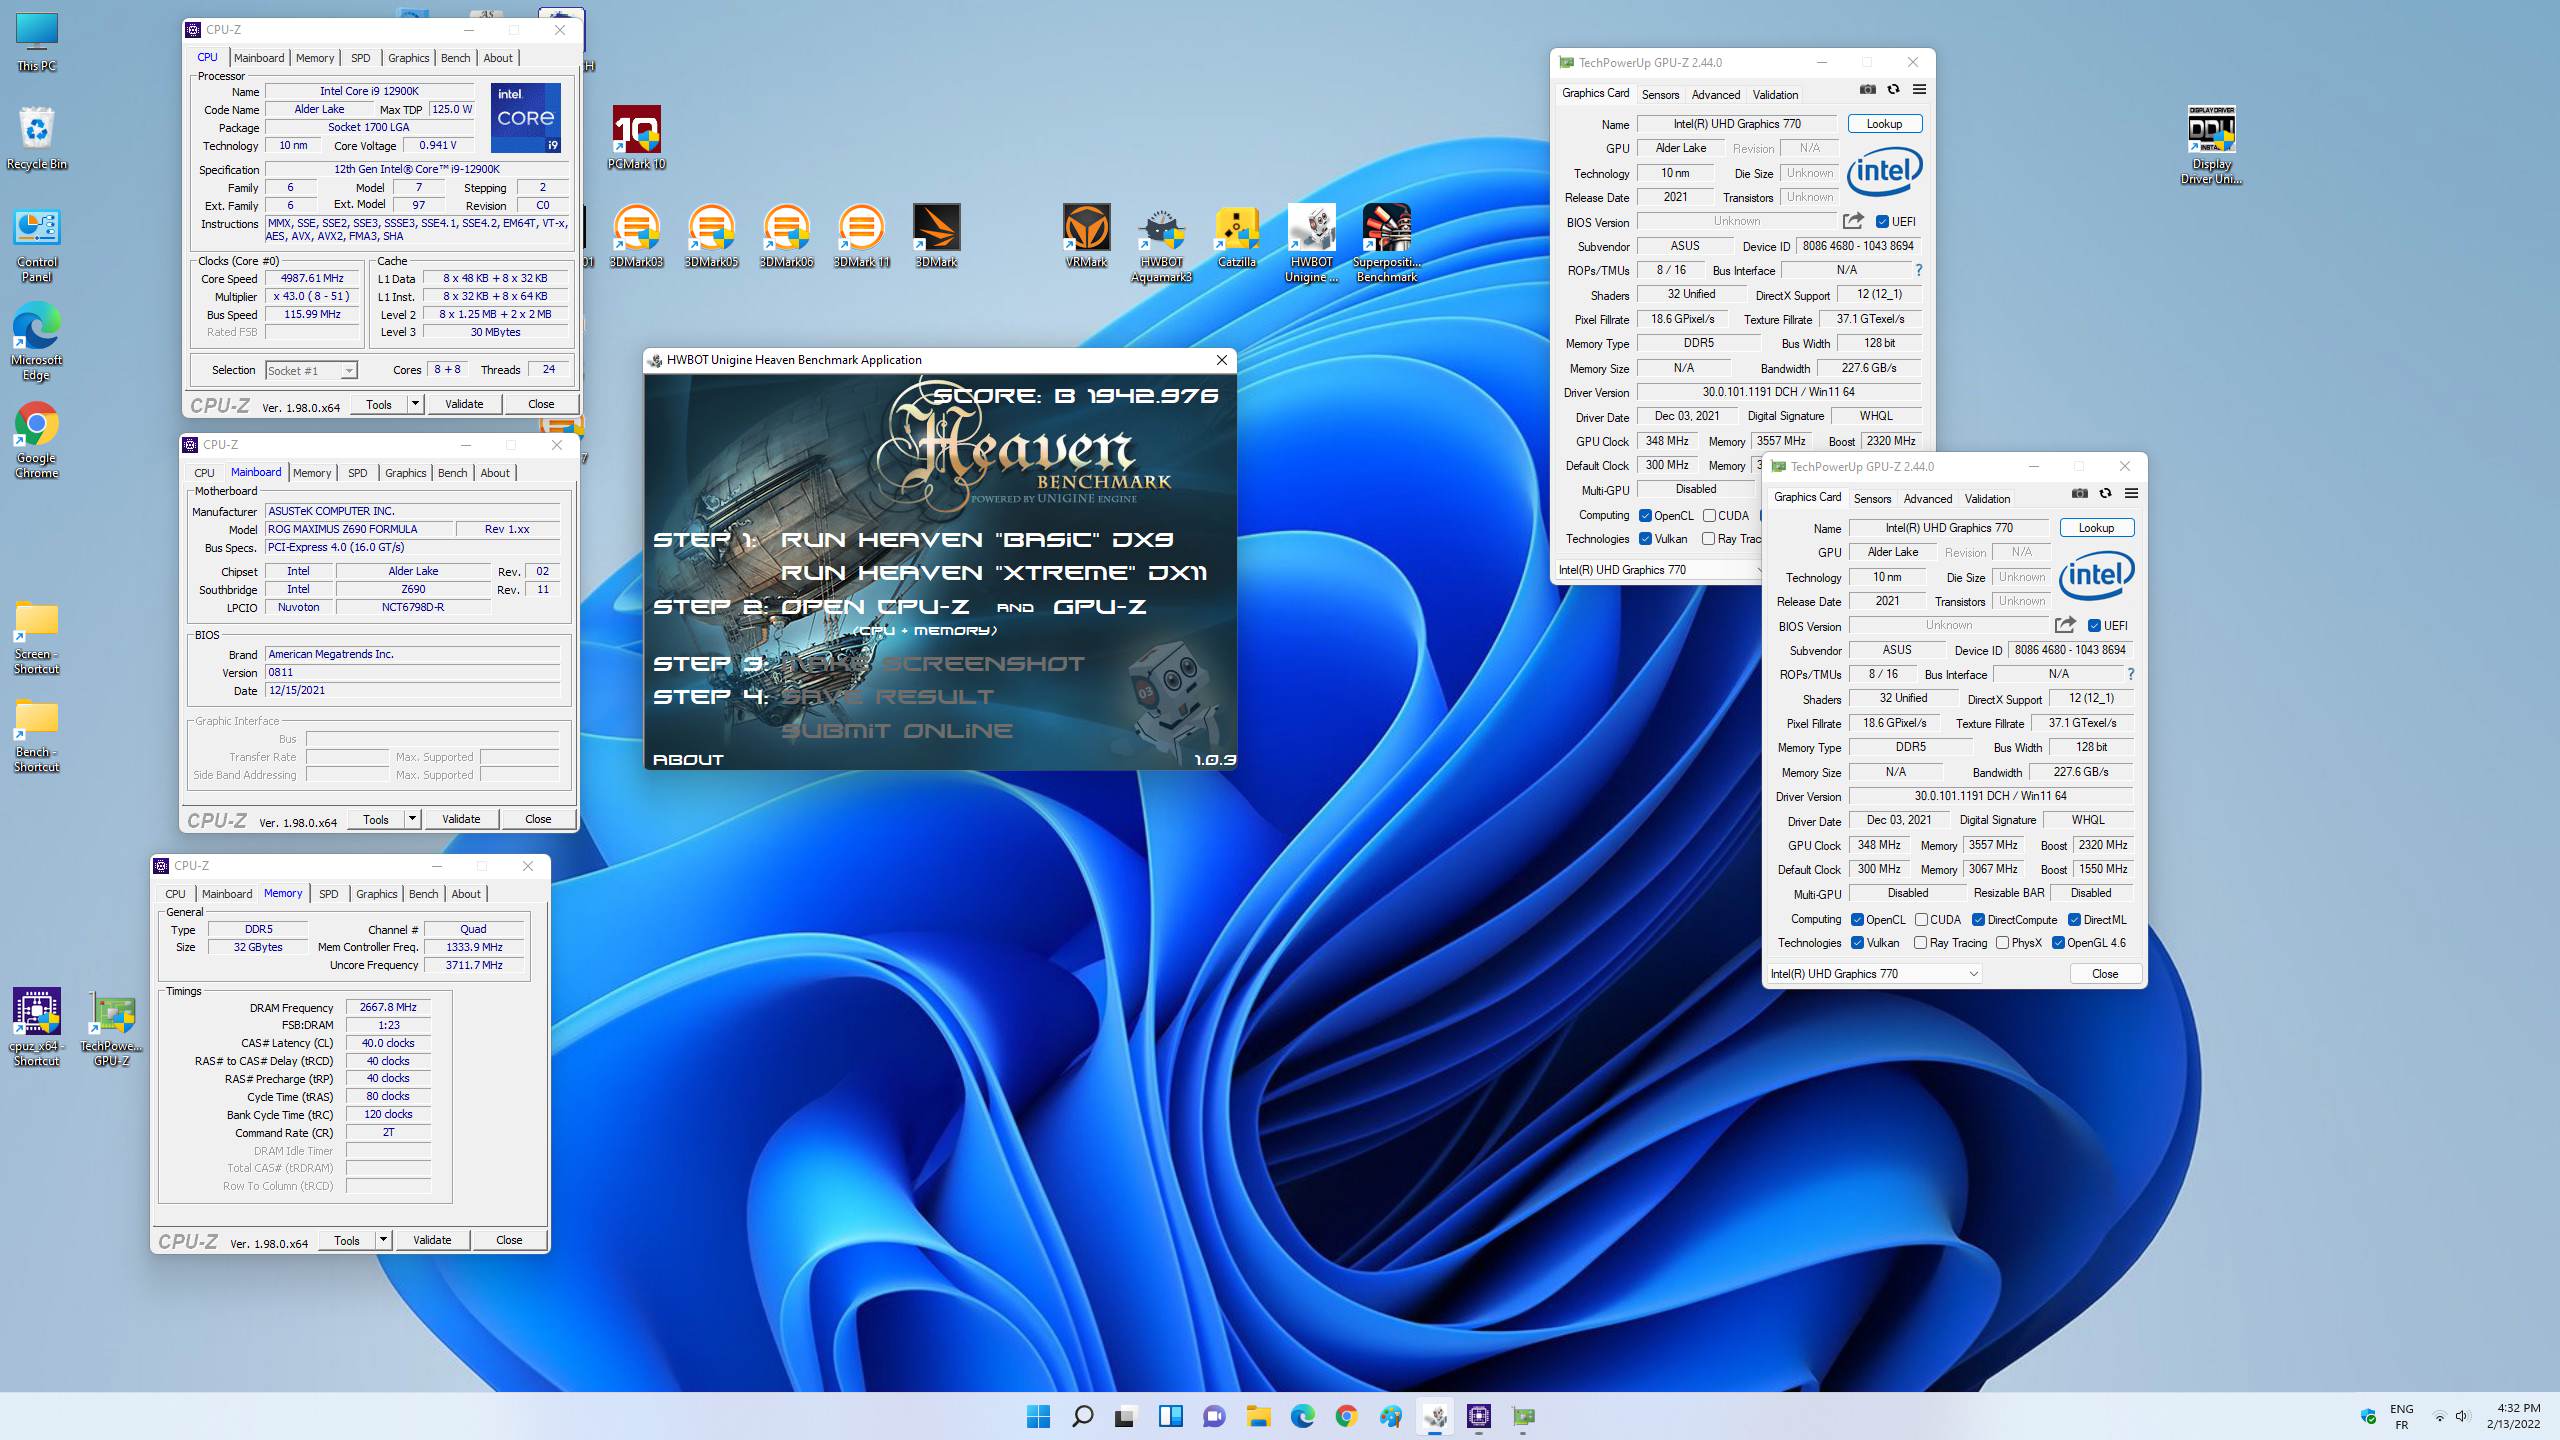Toggle PhysX checkbox in front GPU-Z

click(2002, 943)
